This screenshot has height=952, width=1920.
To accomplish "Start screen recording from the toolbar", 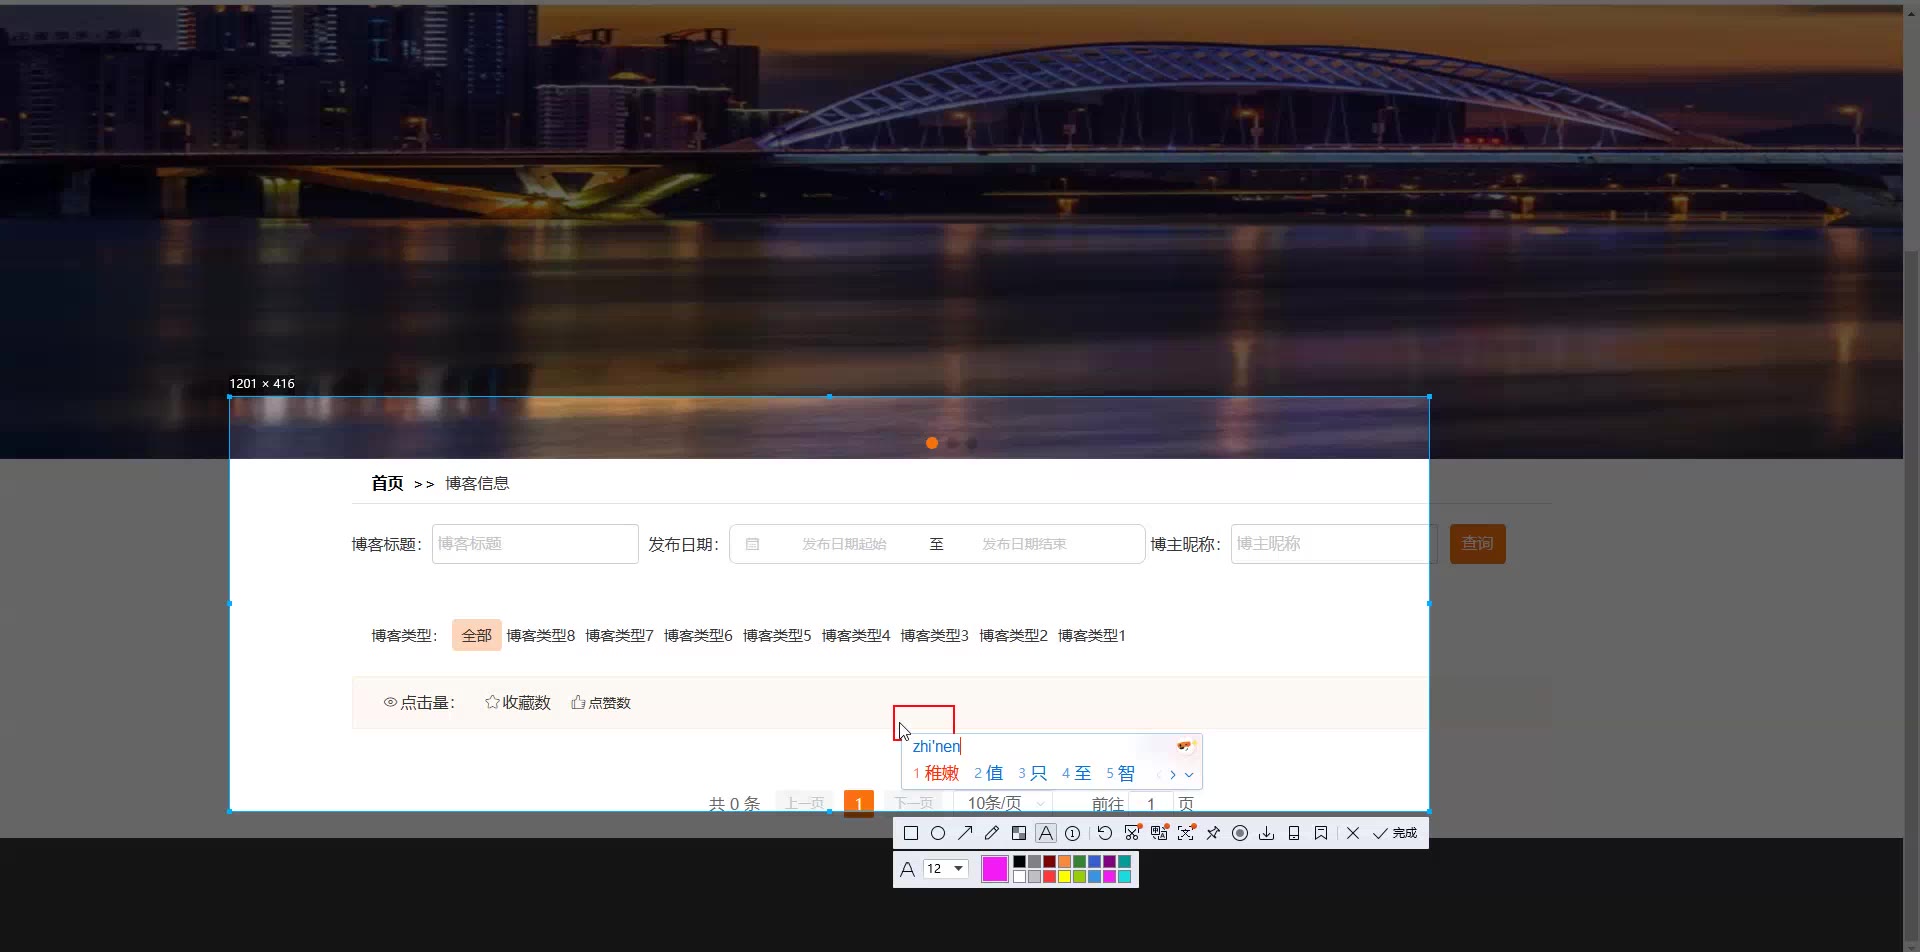I will click(1240, 833).
